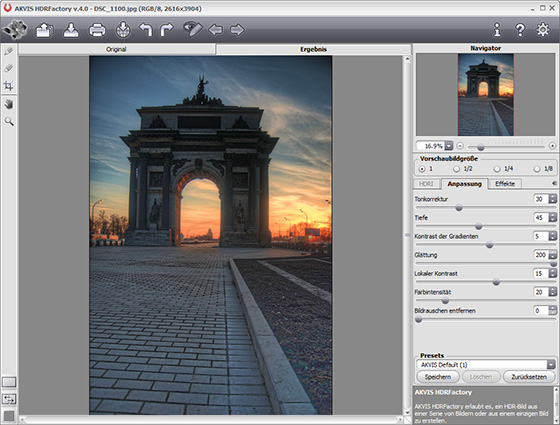Select preview size 1/8 radio button
The image size is (560, 425).
tap(537, 169)
